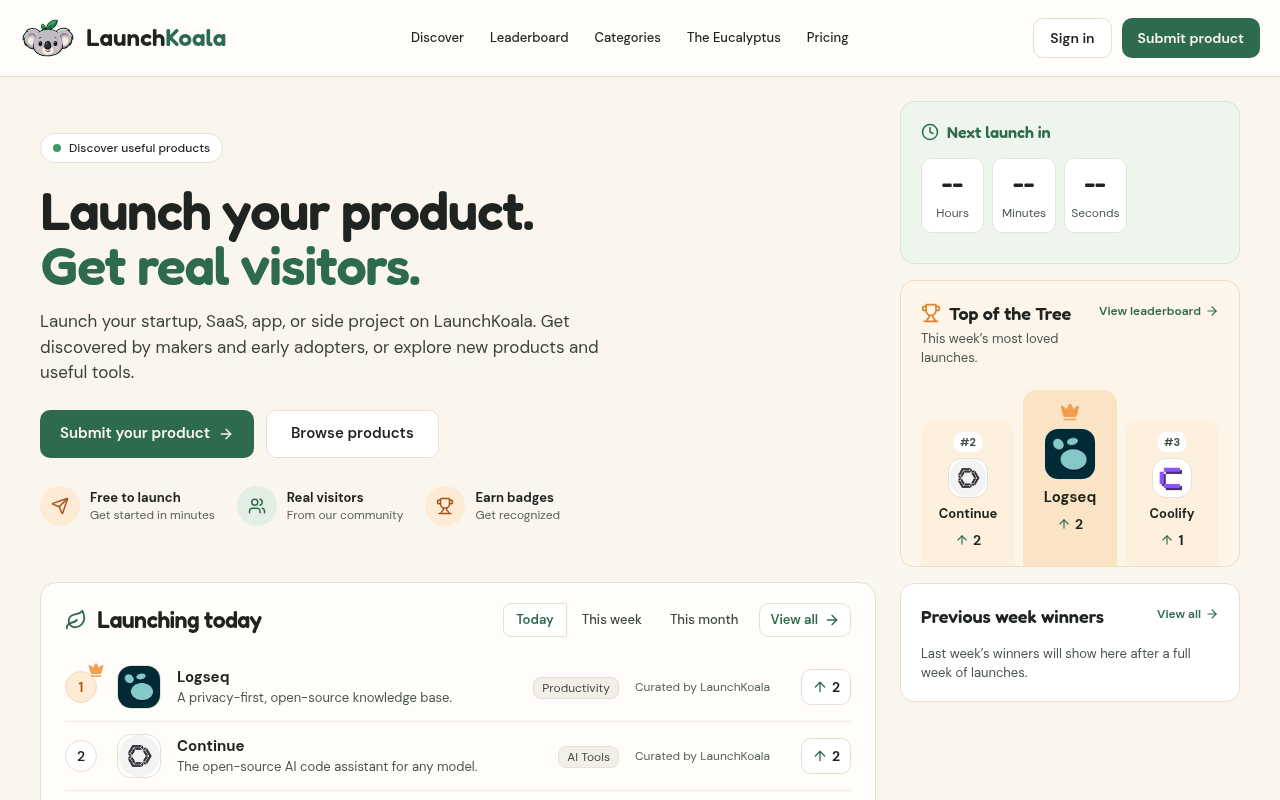Open the Logseq title in the launch list

pyautogui.click(x=203, y=677)
